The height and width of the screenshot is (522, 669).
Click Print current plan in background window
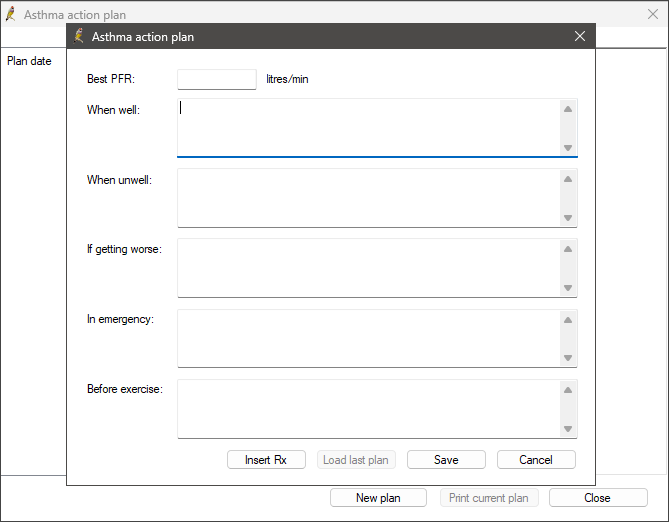[489, 498]
